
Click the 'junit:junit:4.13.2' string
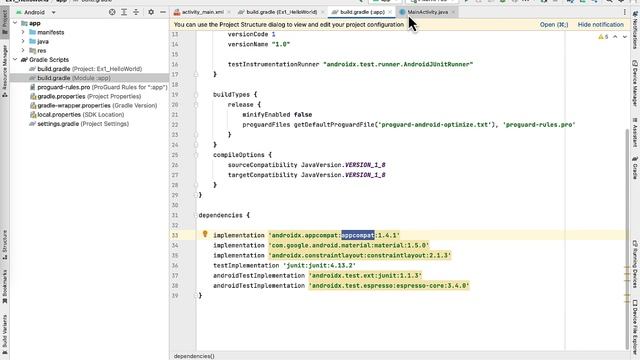[x=320, y=265]
